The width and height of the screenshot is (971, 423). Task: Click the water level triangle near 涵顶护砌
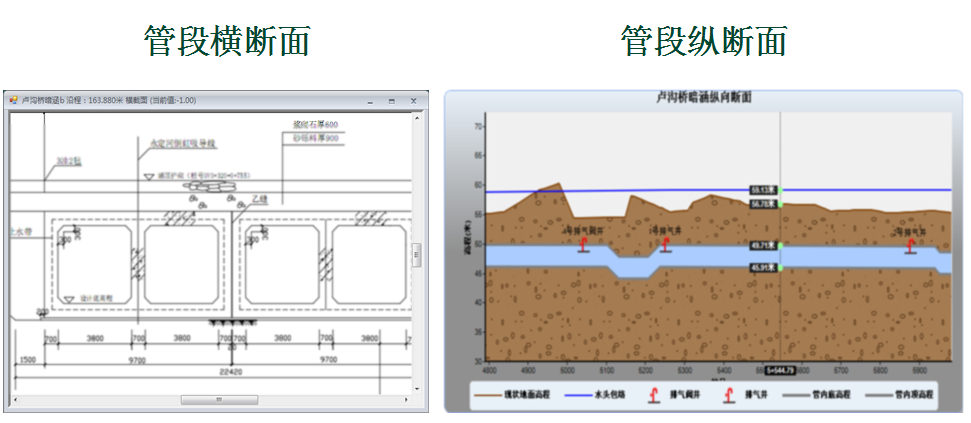click(x=149, y=177)
